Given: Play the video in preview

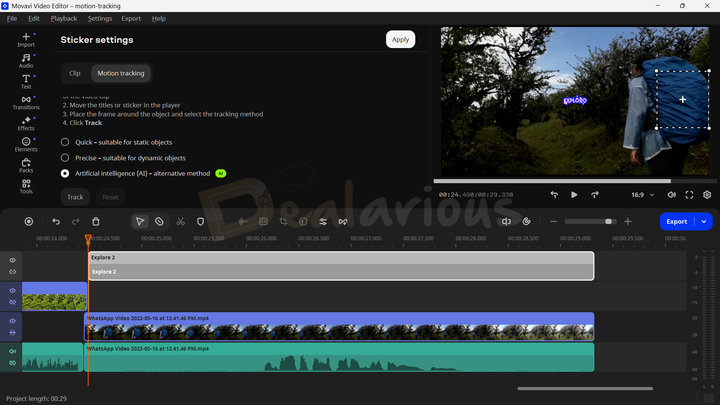Looking at the screenshot, I should [x=574, y=194].
